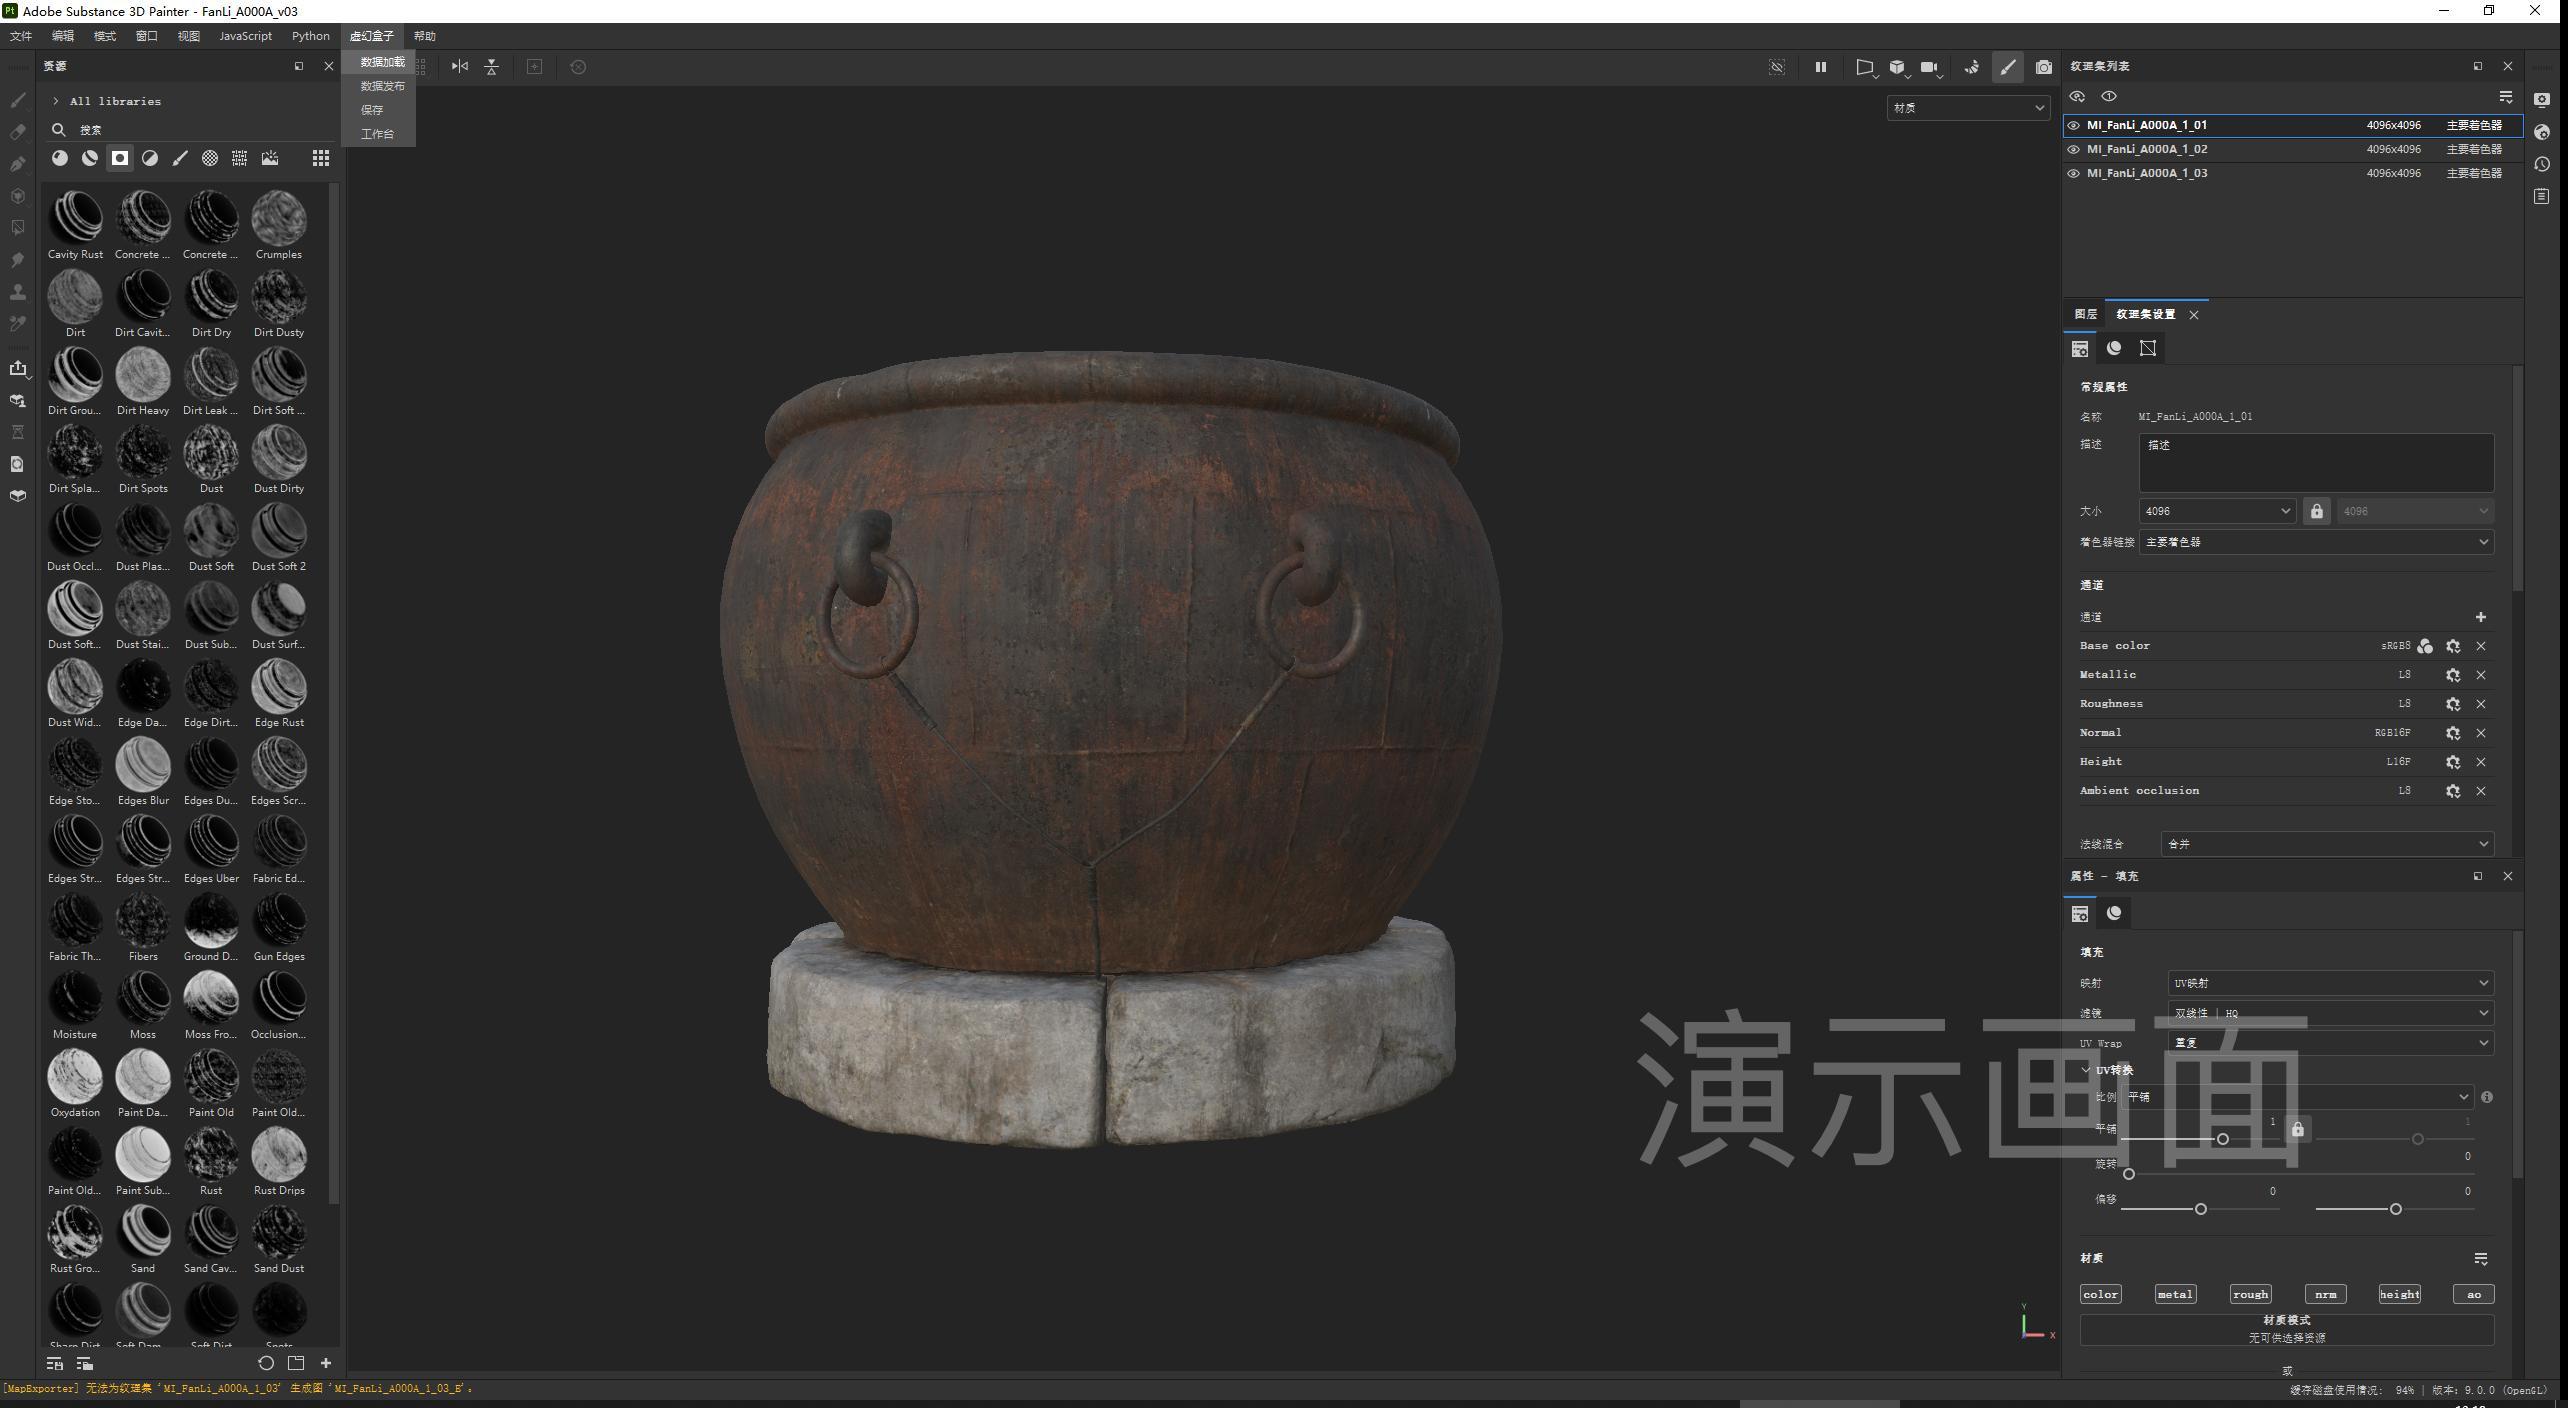Add a new channel with plus icon
Image resolution: width=2568 pixels, height=1408 pixels.
2481,617
